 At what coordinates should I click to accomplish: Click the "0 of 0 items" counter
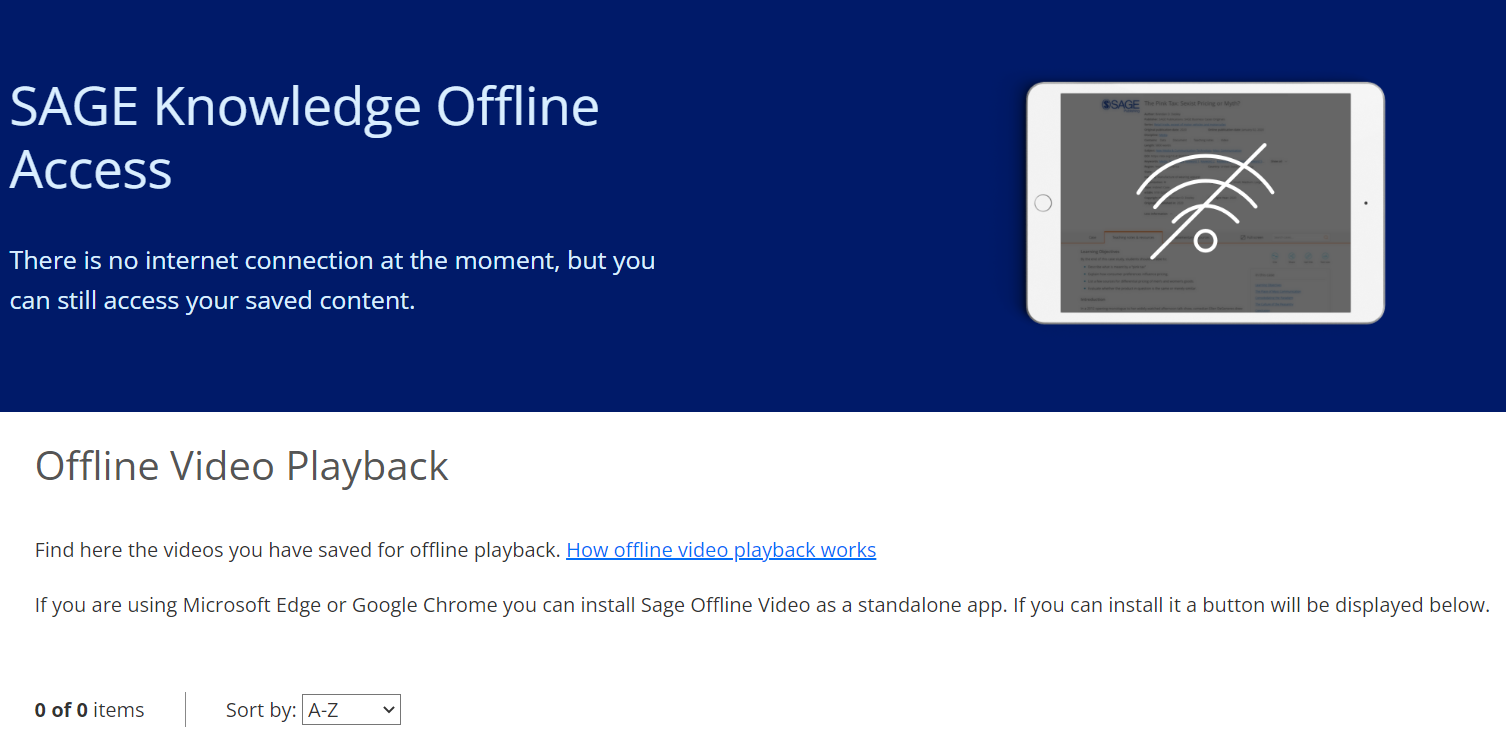89,710
